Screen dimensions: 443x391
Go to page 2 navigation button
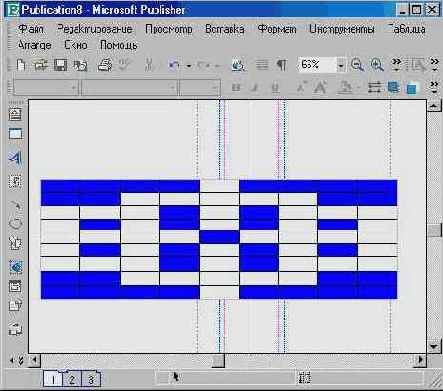[x=72, y=379]
